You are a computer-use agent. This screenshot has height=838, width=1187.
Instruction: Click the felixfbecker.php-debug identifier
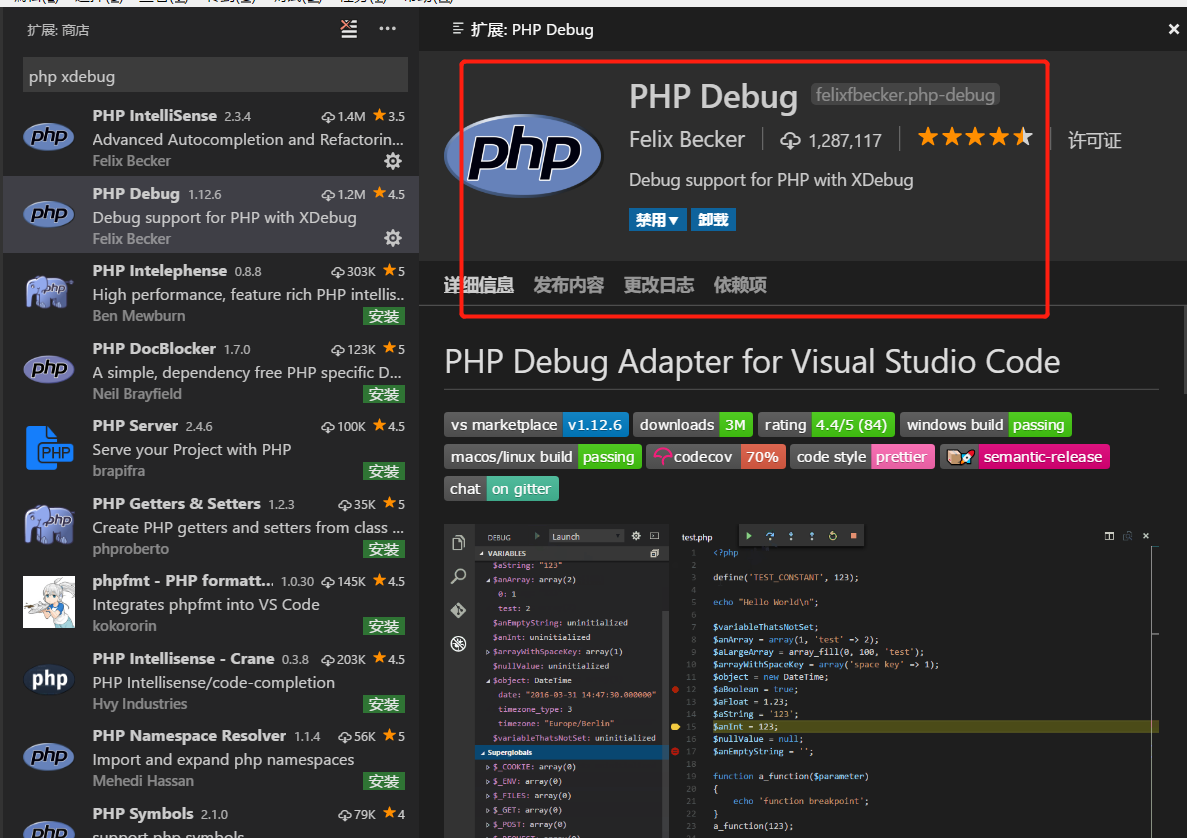tap(905, 95)
